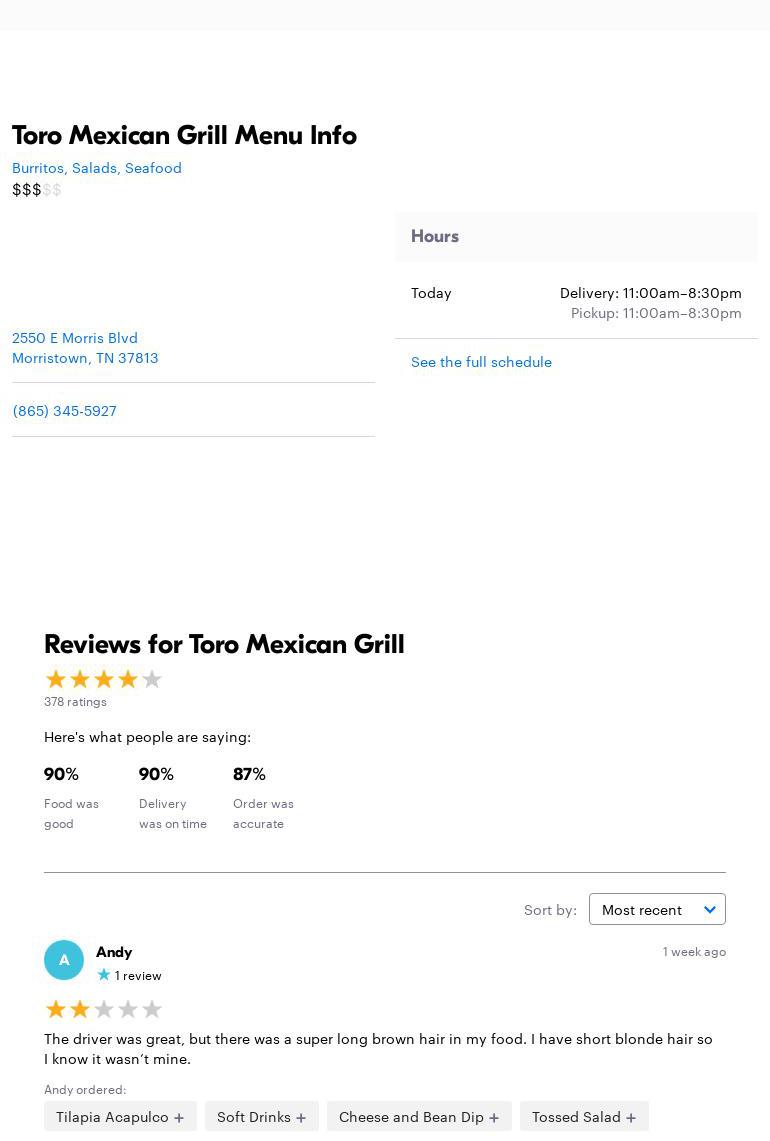This screenshot has width=770, height=1141.
Task: Click Andy's circular avatar icon
Action: coord(64,960)
